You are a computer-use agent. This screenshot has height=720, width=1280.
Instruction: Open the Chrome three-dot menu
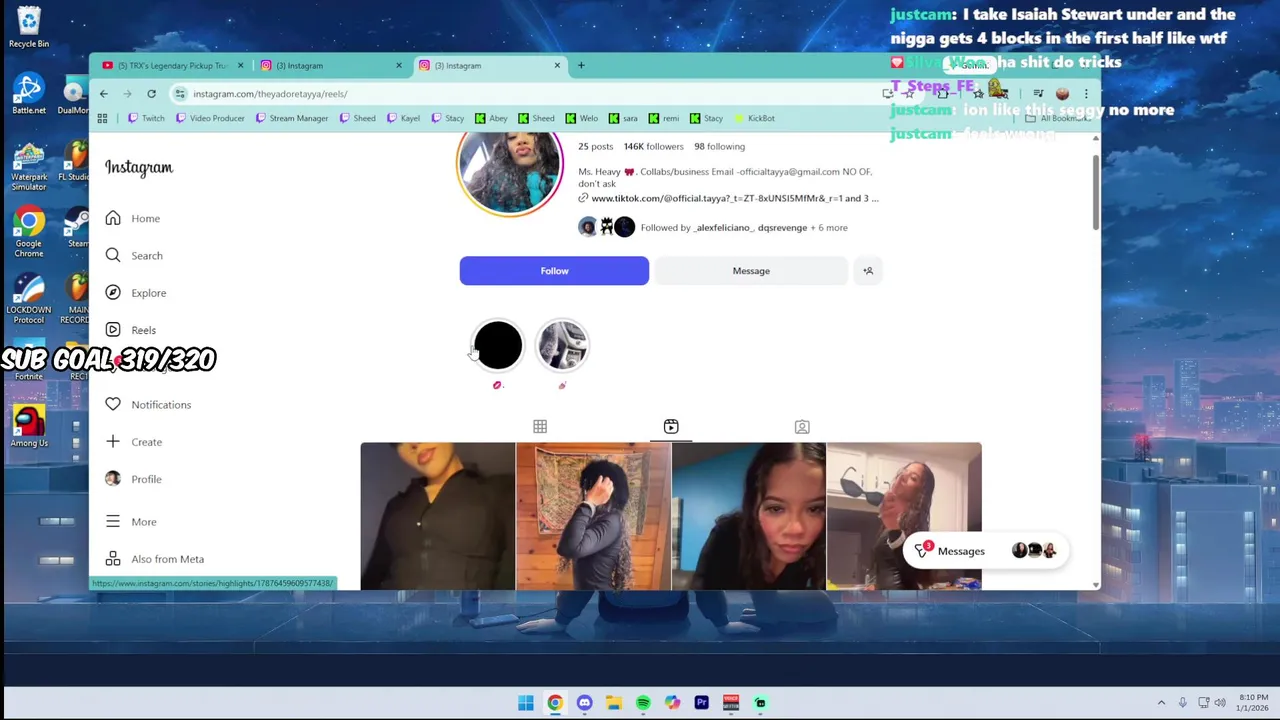(1086, 94)
